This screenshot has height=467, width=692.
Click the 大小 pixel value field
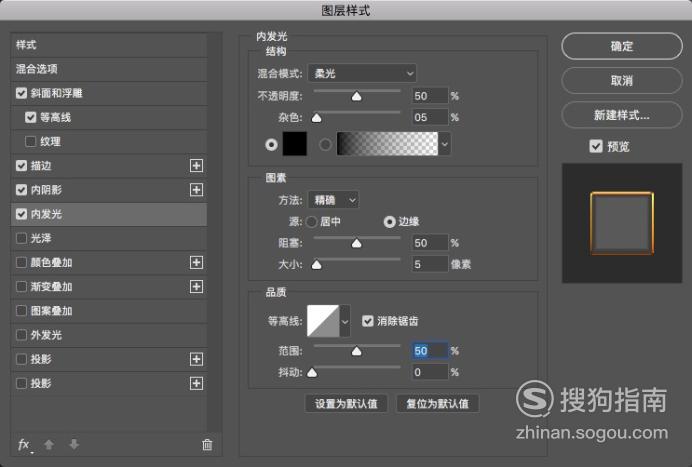coord(430,264)
